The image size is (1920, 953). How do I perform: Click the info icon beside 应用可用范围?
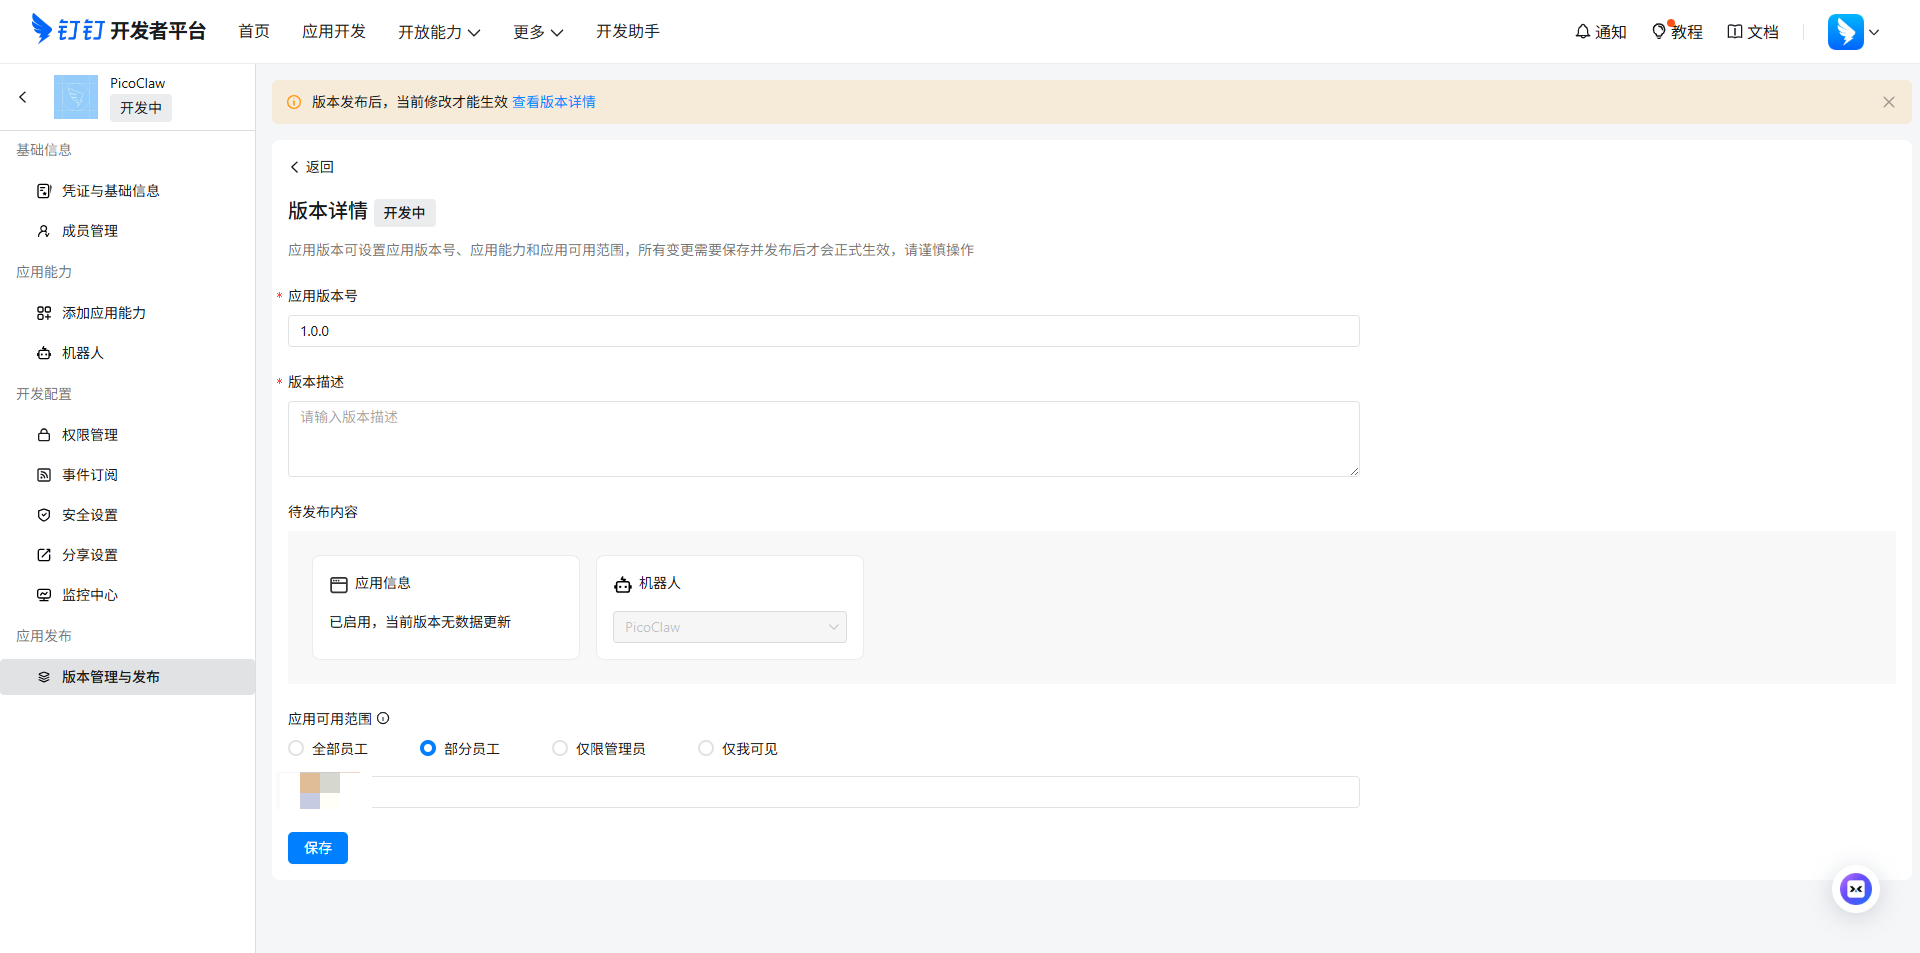pos(383,718)
